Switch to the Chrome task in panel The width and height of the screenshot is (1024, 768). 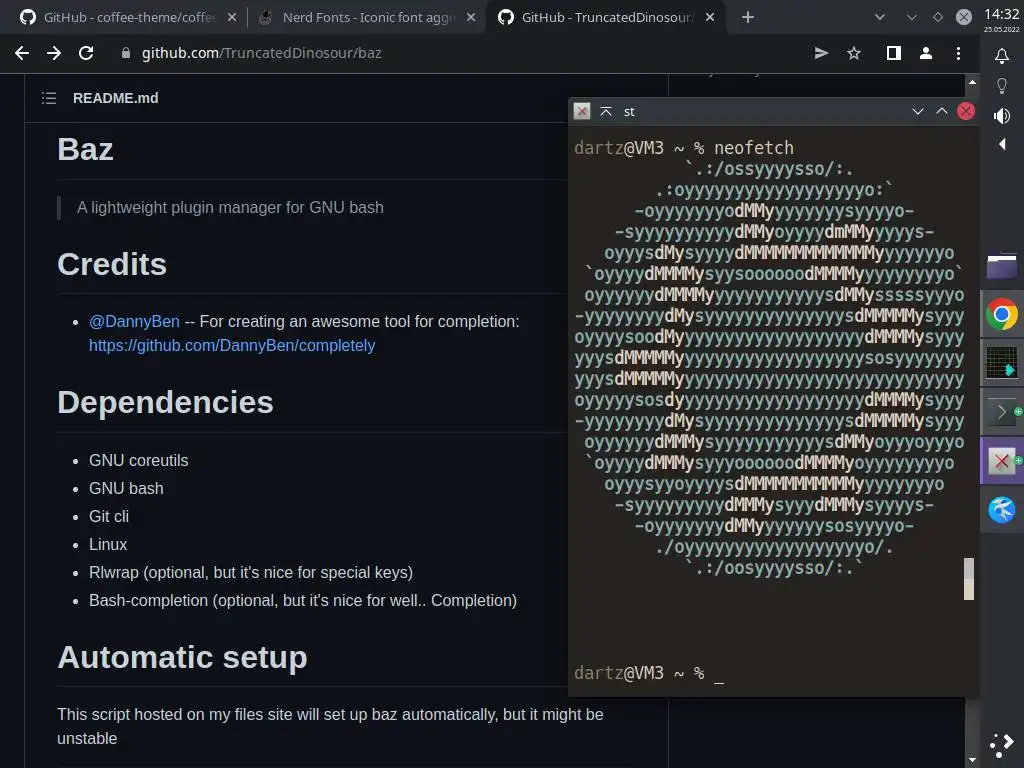click(1002, 315)
